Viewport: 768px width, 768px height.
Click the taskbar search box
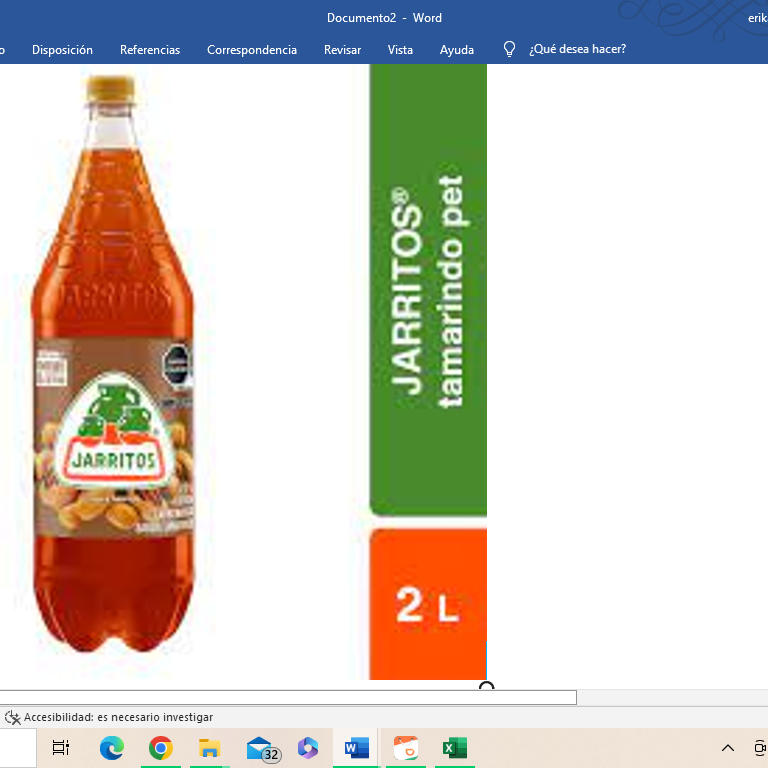click(x=18, y=748)
